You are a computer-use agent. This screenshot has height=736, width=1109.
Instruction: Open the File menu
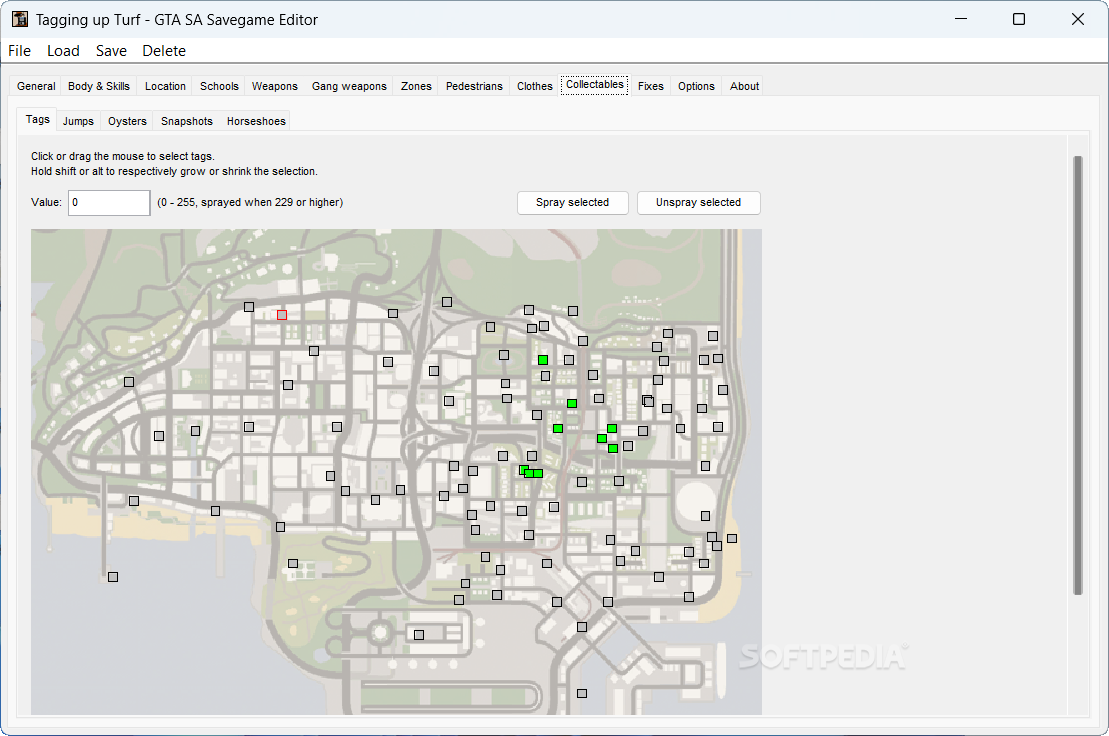point(19,51)
